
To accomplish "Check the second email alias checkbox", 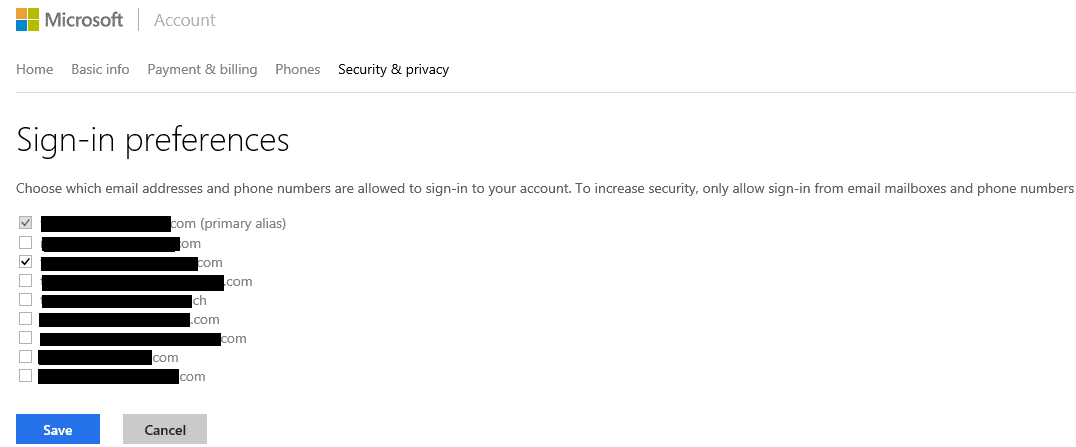I will [25, 242].
